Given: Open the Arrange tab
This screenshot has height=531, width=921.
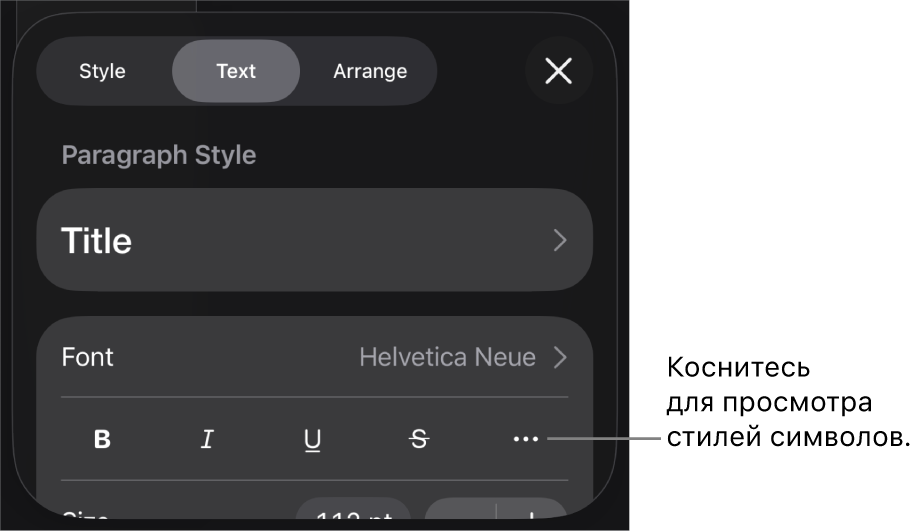Looking at the screenshot, I should (x=370, y=71).
